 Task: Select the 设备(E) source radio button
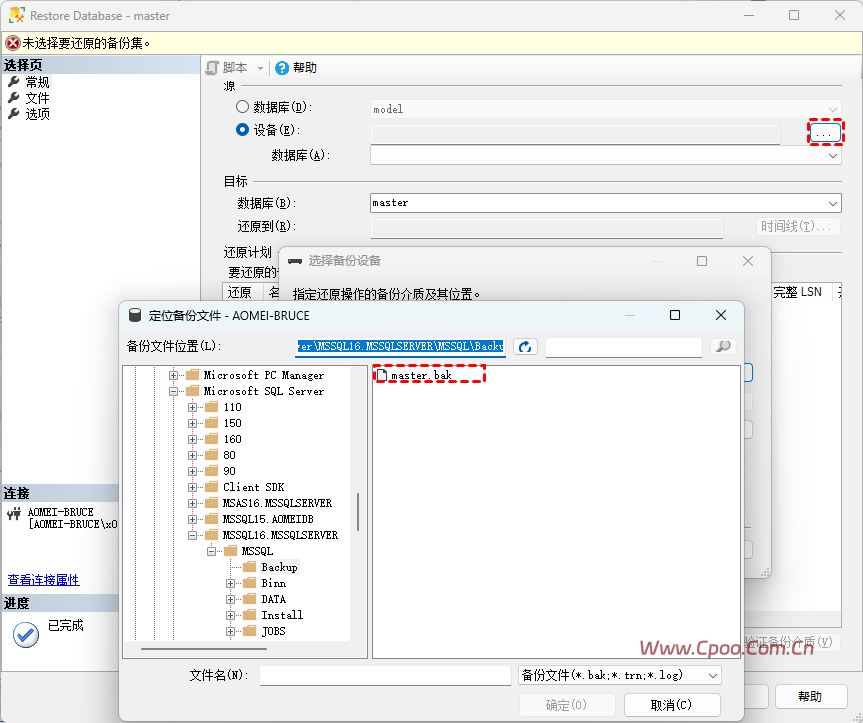tap(242, 130)
